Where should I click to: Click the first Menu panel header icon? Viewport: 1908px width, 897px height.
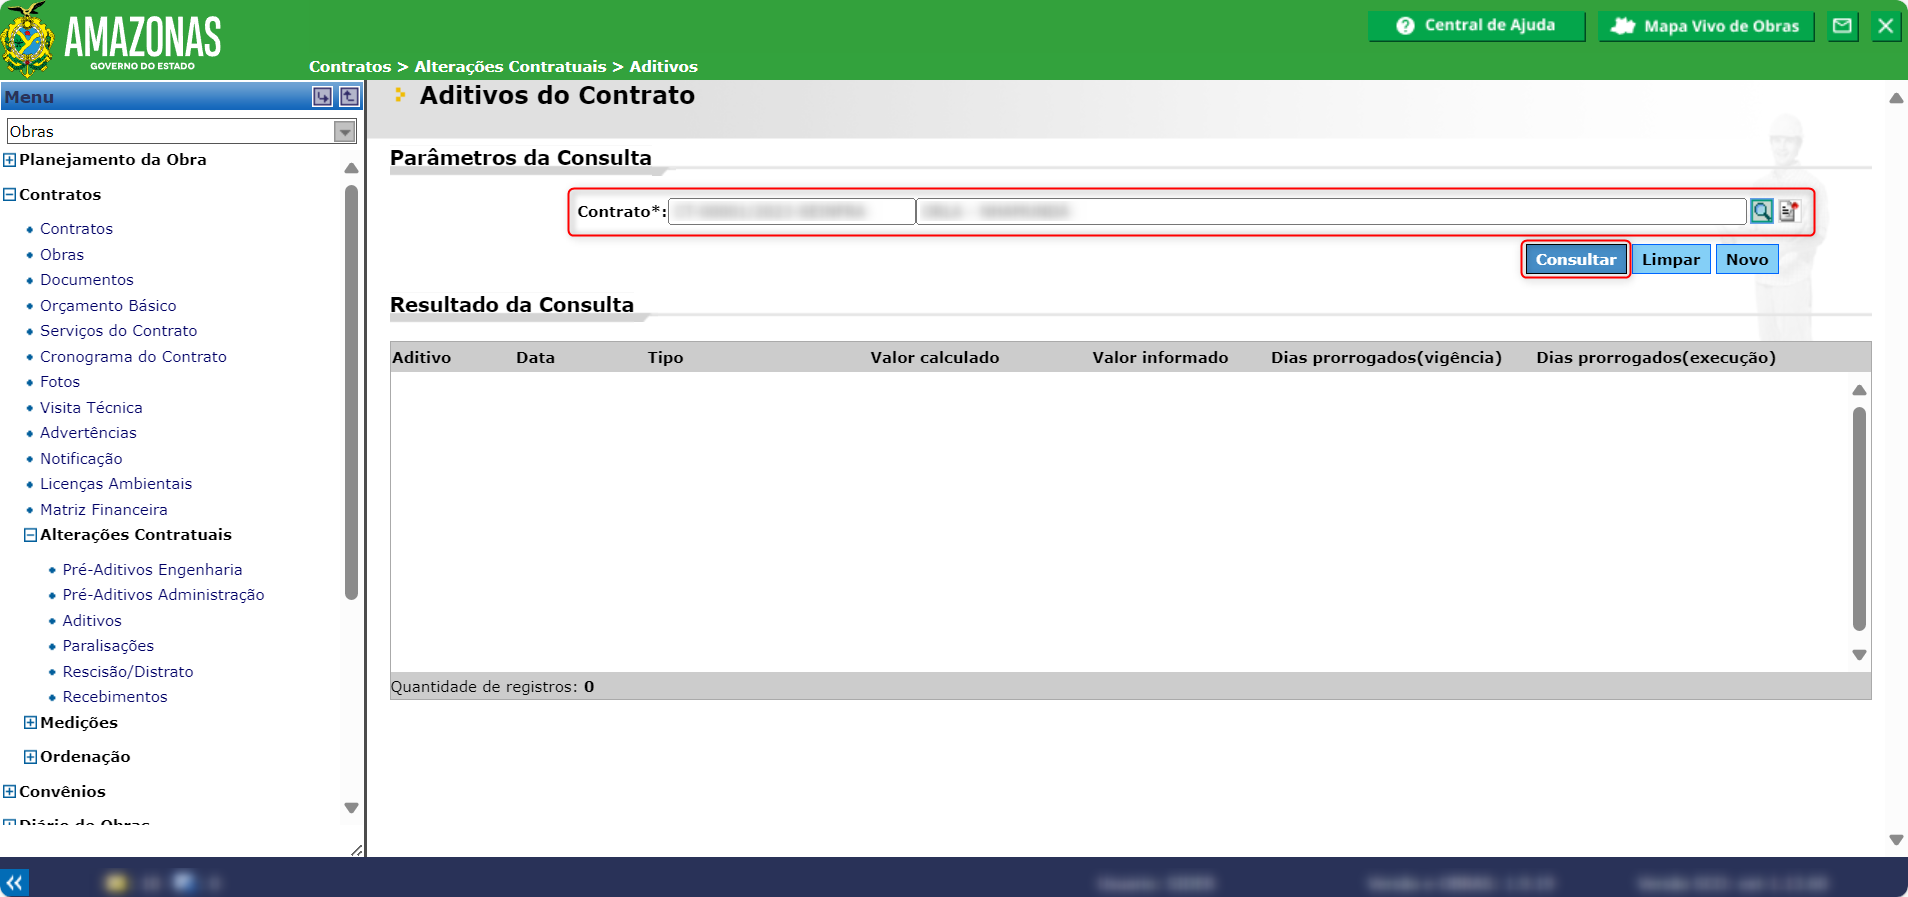click(x=322, y=97)
